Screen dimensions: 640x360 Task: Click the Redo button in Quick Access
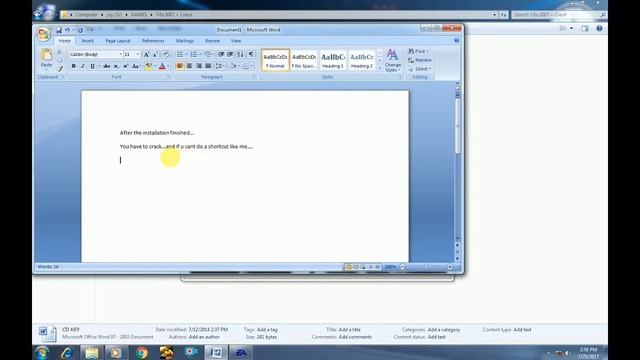click(x=80, y=30)
